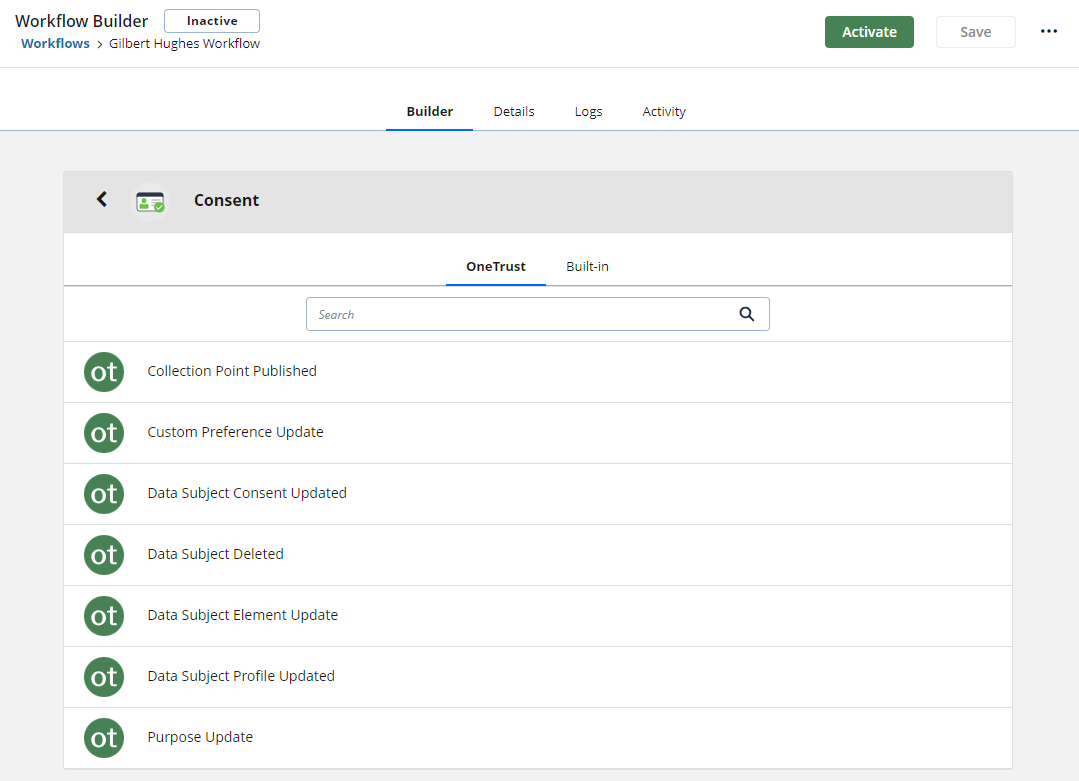Click the contact card icon beside Consent header
The width and height of the screenshot is (1079, 781).
click(x=150, y=199)
